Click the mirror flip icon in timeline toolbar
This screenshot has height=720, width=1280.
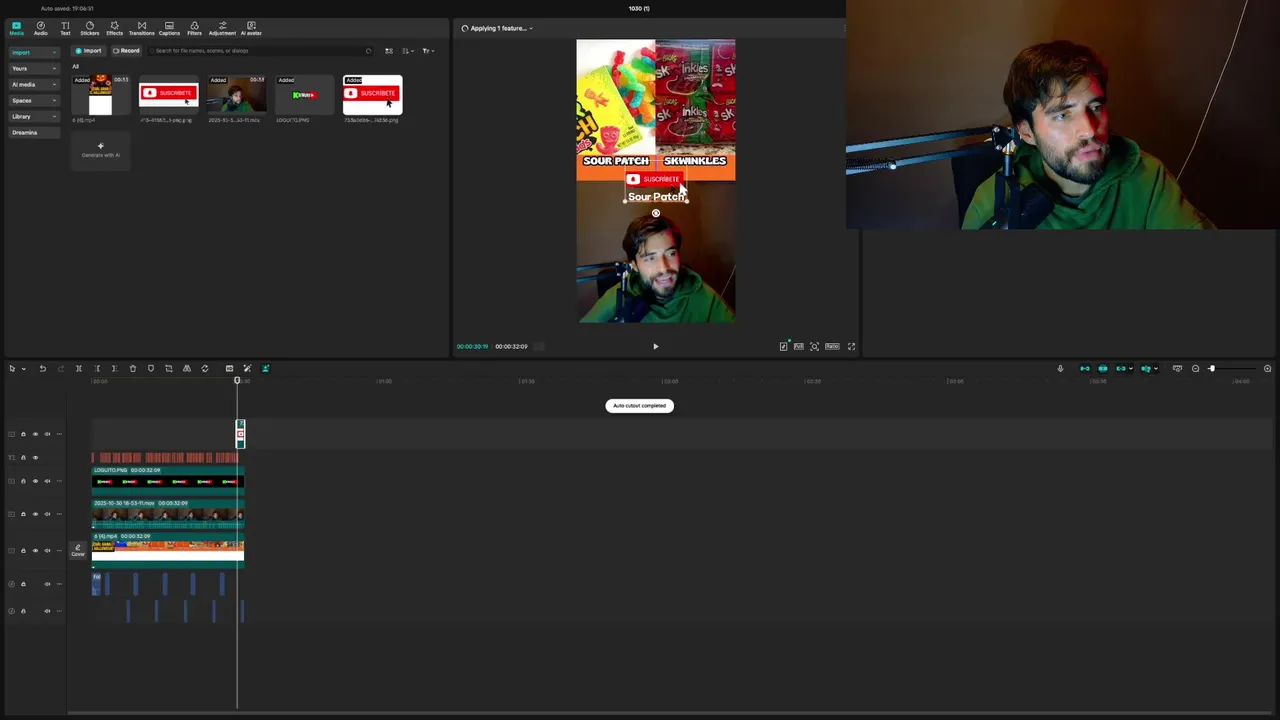coord(187,369)
